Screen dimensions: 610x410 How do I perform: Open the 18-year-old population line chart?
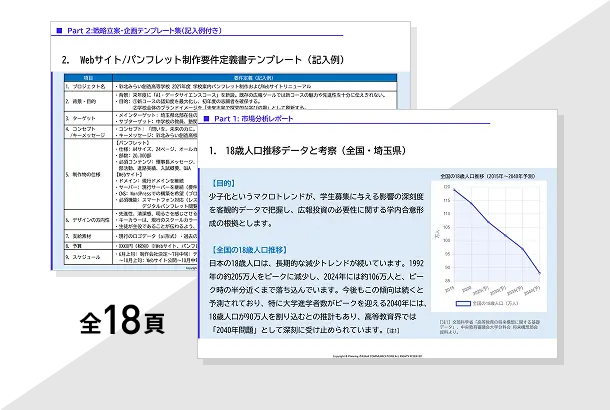coord(489,246)
